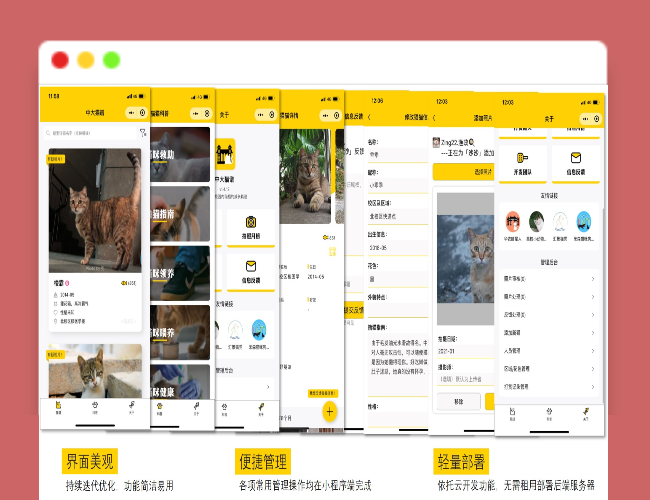Open the three-dot capsule menu on the 中大猫谱 screen
This screenshot has width=650, height=500.
coord(131,112)
